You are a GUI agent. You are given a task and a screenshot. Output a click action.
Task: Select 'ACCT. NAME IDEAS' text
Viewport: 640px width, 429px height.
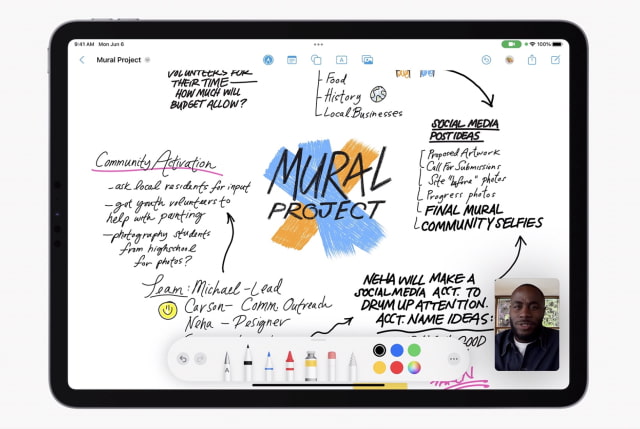pyautogui.click(x=435, y=319)
